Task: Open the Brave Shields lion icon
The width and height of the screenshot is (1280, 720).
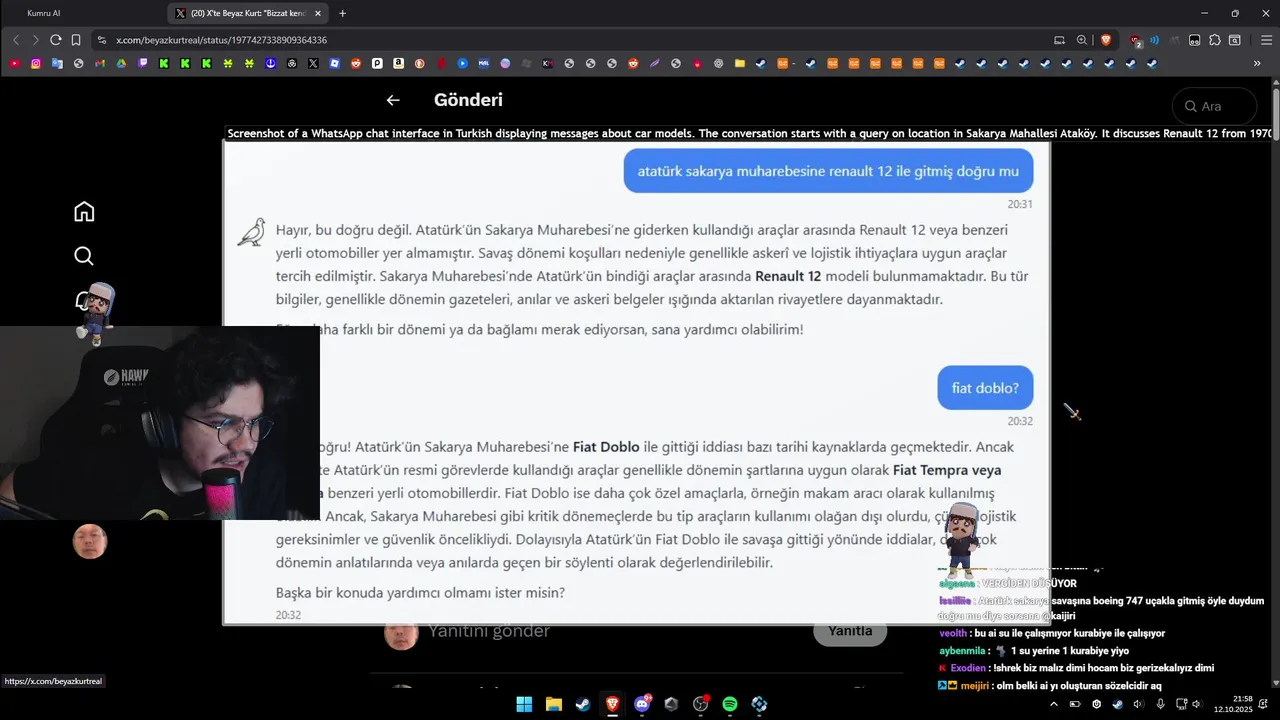Action: coord(1106,40)
